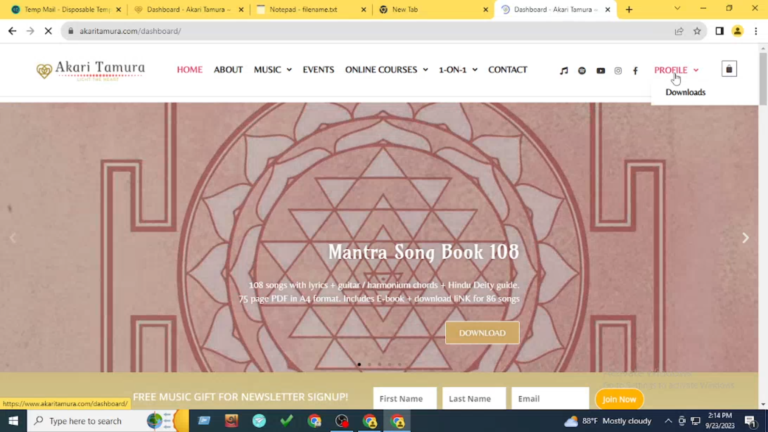The image size is (768, 432).
Task: Stop page loading in browser toolbar
Action: pos(48,31)
